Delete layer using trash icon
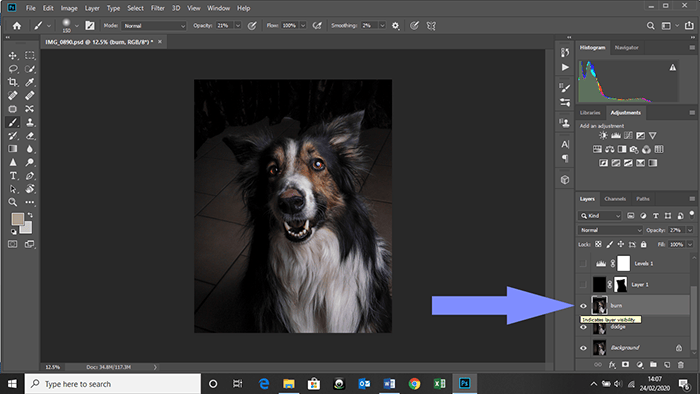Image resolution: width=700 pixels, height=394 pixels. coord(681,365)
